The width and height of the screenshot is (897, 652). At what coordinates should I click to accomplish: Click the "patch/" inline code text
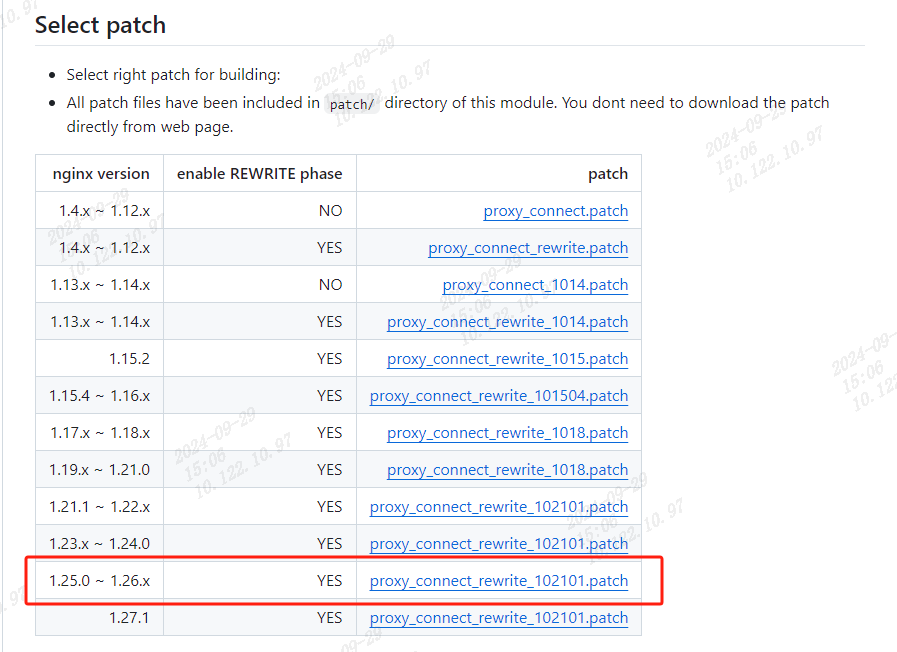pos(352,104)
